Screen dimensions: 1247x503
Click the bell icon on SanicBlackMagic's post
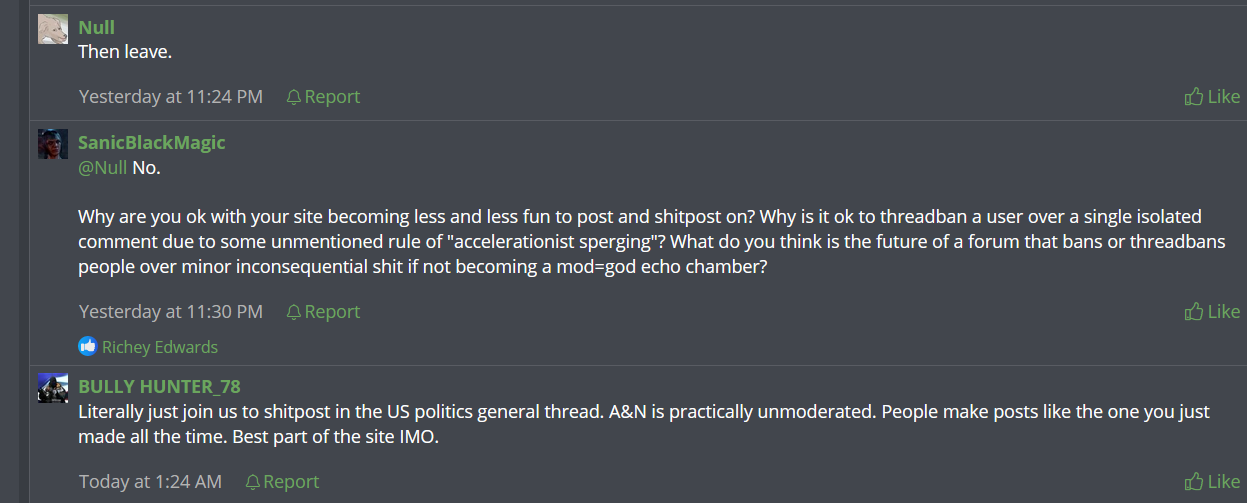294,312
